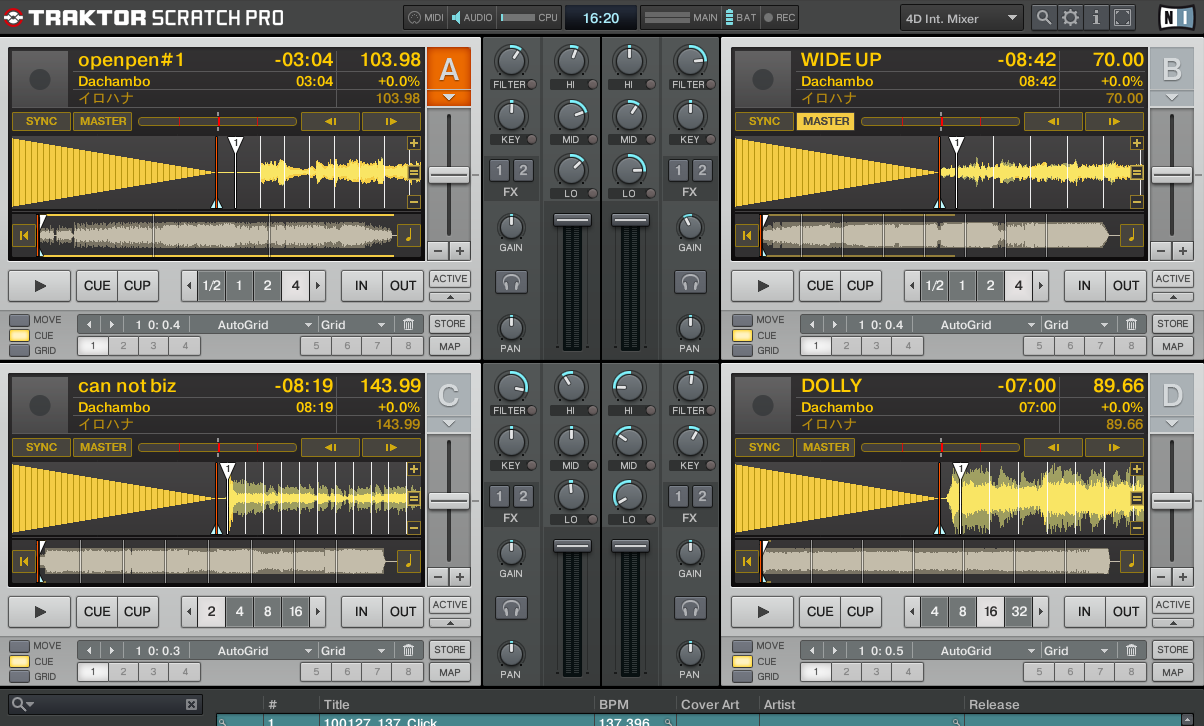Enable SYNC on Deck C

tap(42, 447)
